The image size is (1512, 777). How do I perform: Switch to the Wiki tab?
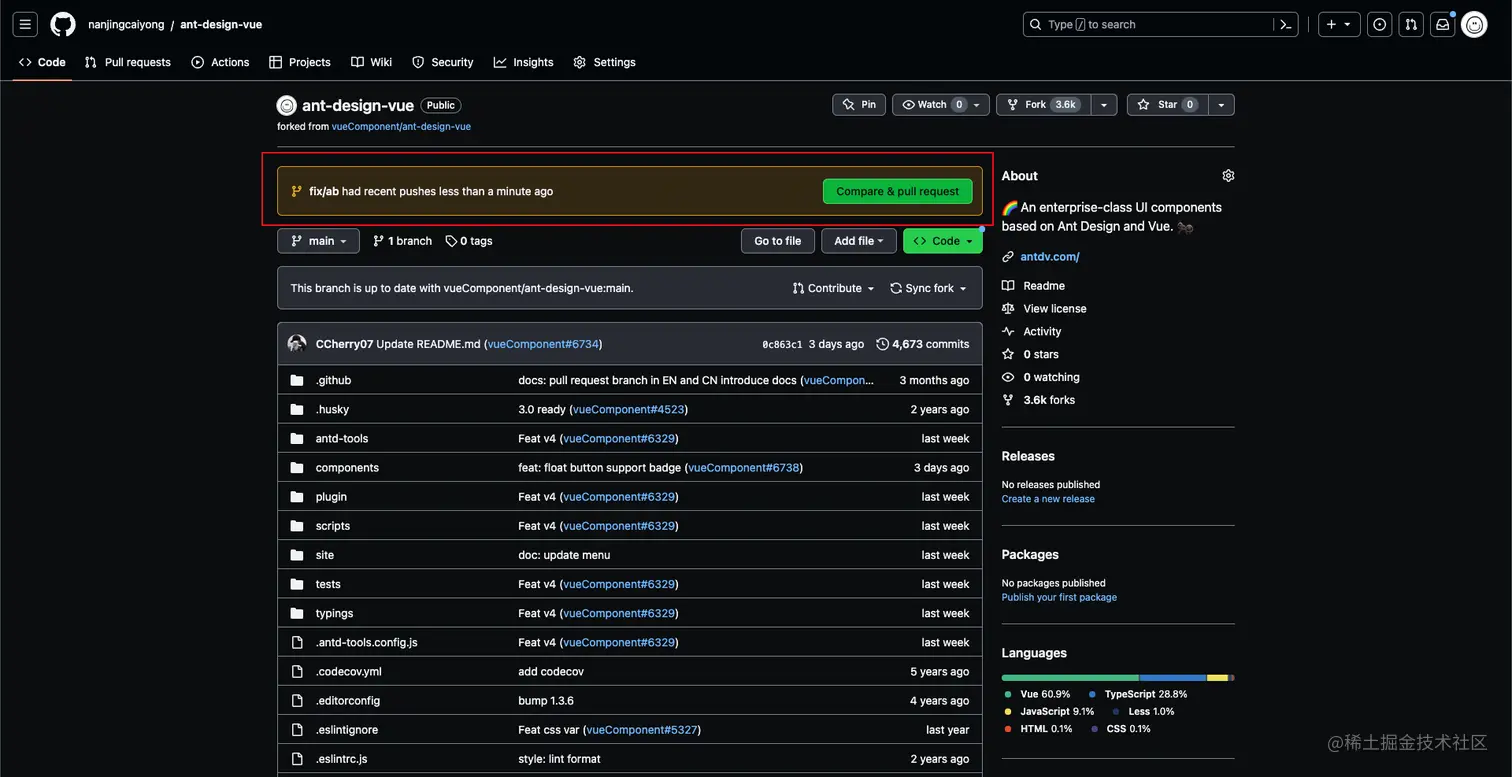[x=372, y=62]
